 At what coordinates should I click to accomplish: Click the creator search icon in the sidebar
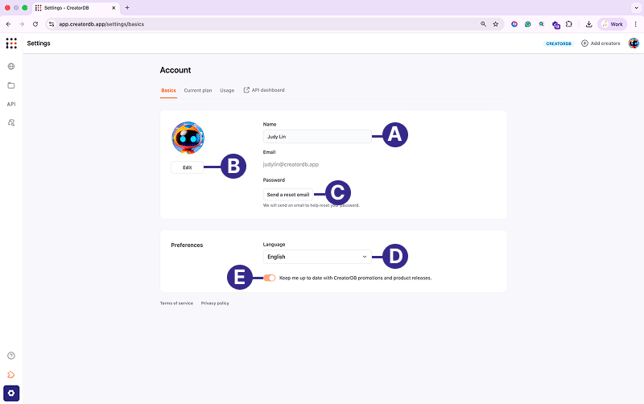click(11, 123)
